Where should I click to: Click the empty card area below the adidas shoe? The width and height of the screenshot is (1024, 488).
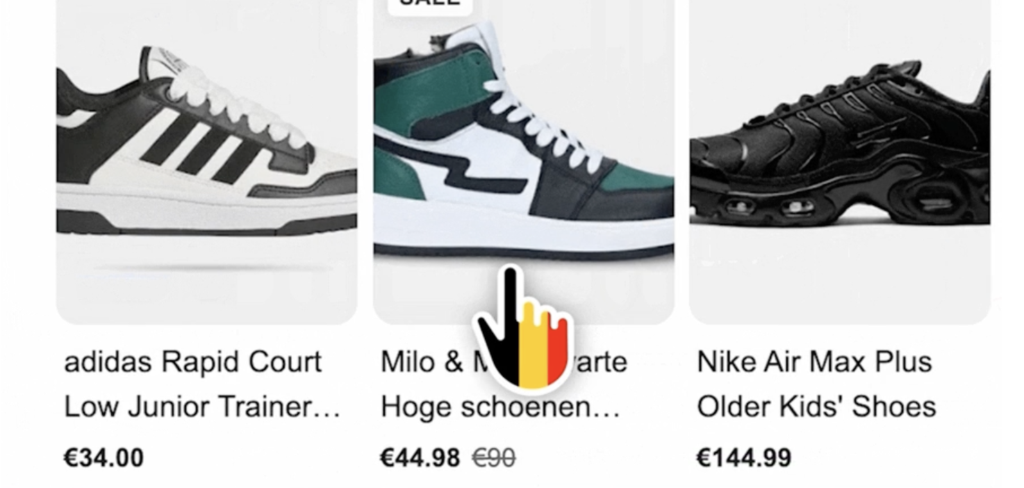pyautogui.click(x=206, y=287)
